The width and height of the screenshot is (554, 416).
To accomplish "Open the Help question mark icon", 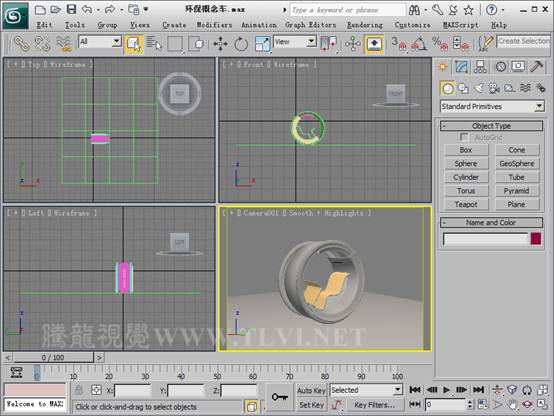I will click(491, 10).
